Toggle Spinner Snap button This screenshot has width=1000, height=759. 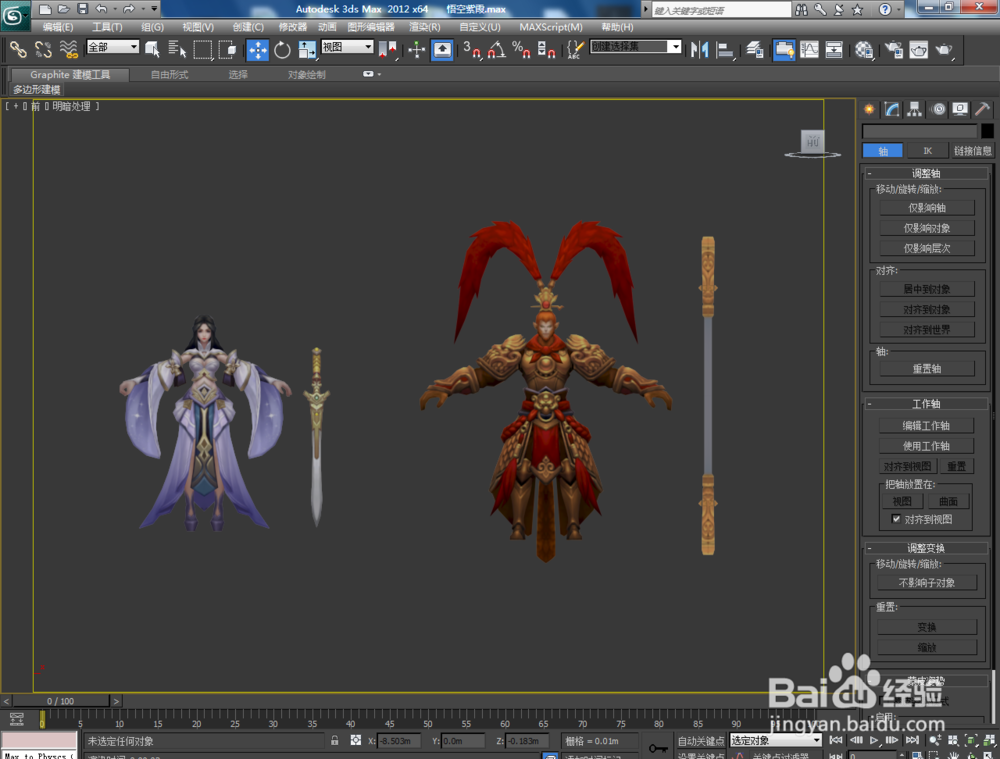(546, 49)
